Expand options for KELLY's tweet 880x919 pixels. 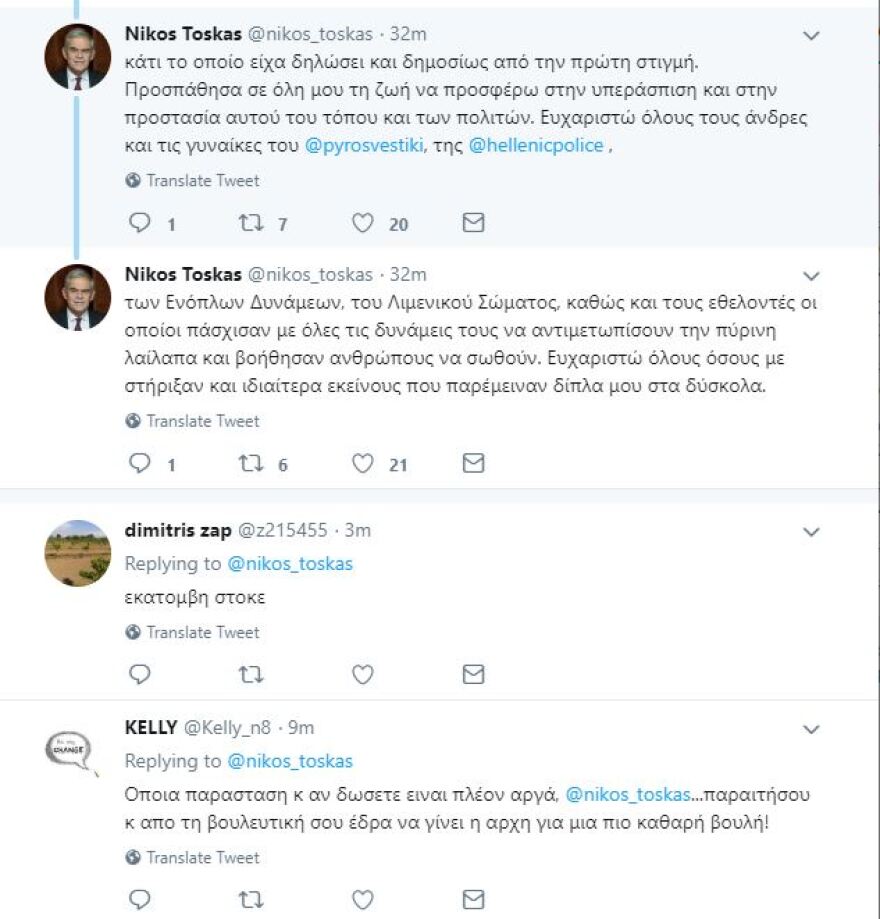pos(811,730)
